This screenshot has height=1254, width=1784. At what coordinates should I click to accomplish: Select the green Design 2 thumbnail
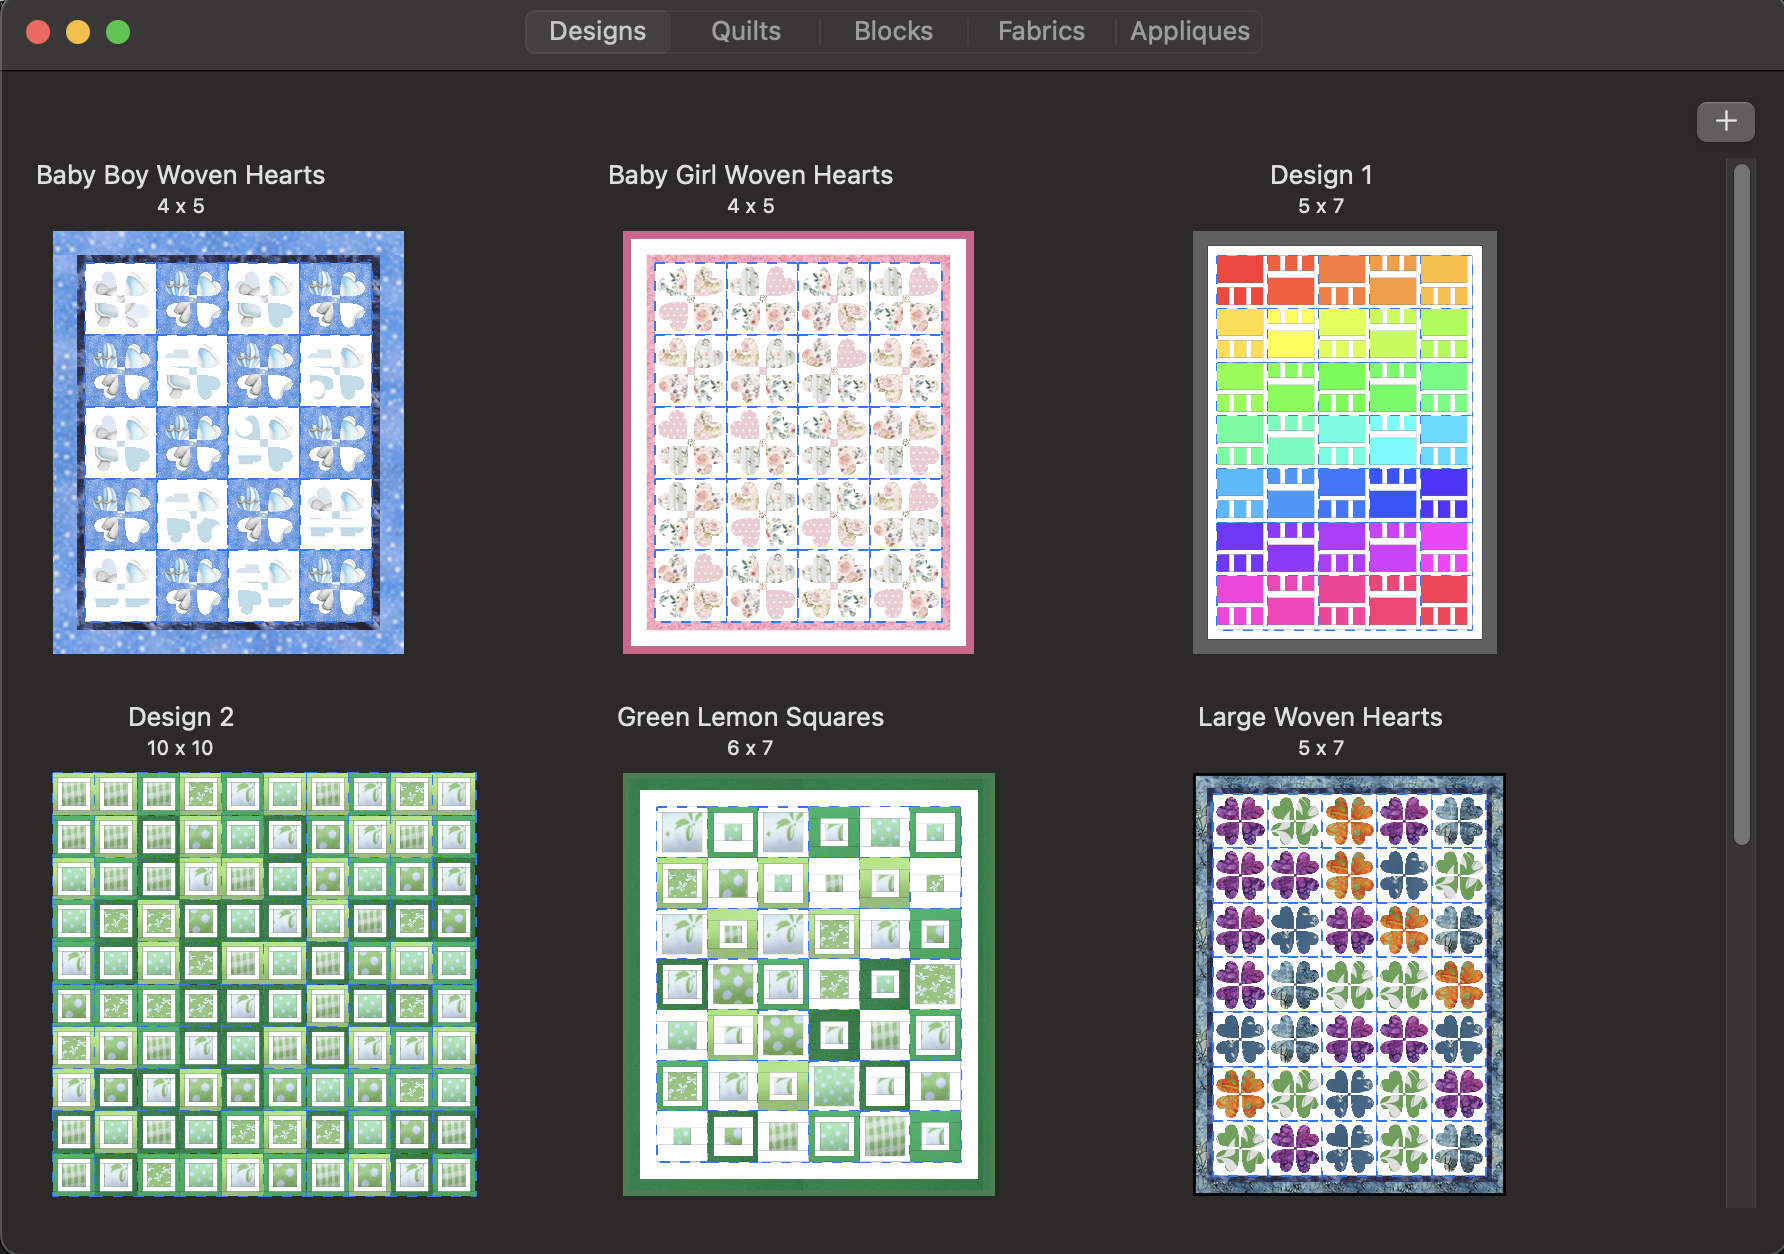tap(264, 984)
